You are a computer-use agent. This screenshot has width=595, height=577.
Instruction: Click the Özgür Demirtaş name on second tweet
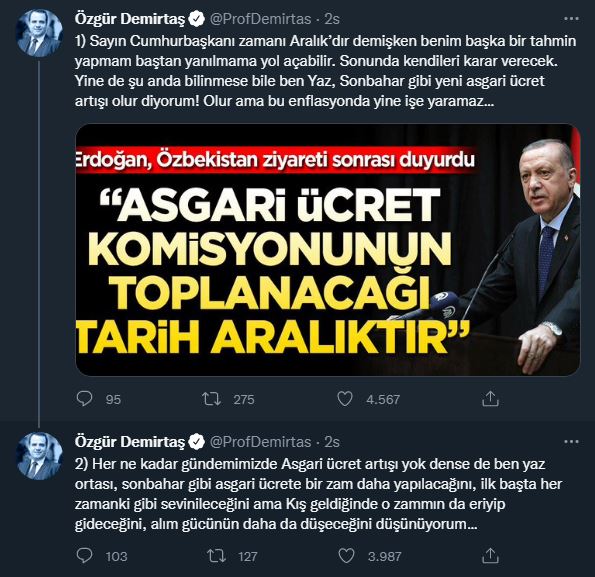130,442
